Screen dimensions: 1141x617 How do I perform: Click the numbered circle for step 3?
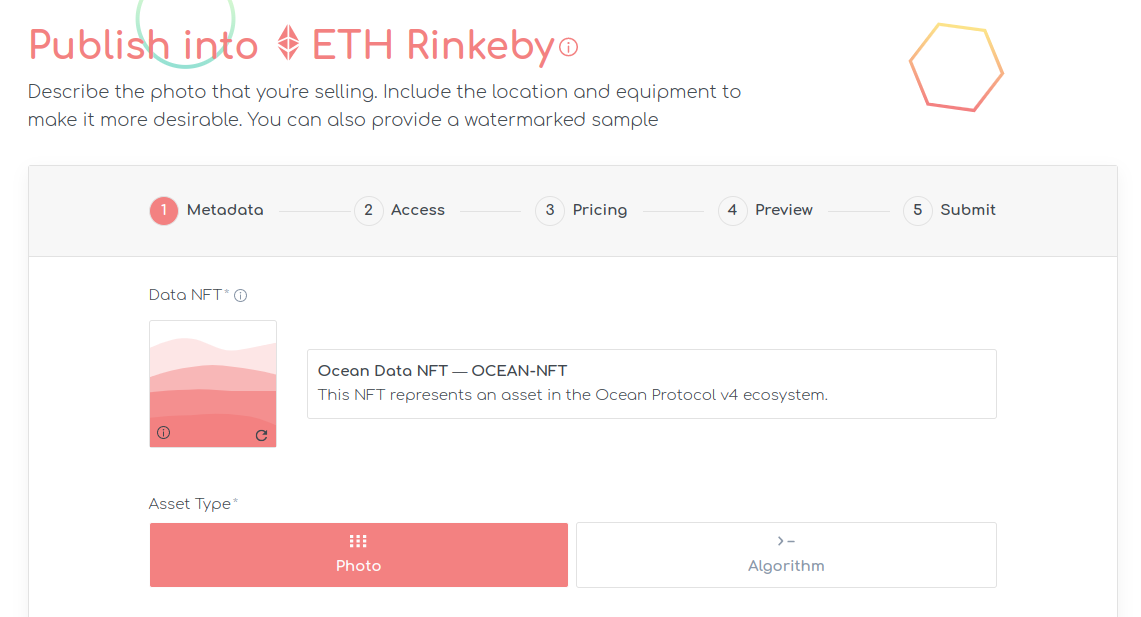(x=550, y=210)
